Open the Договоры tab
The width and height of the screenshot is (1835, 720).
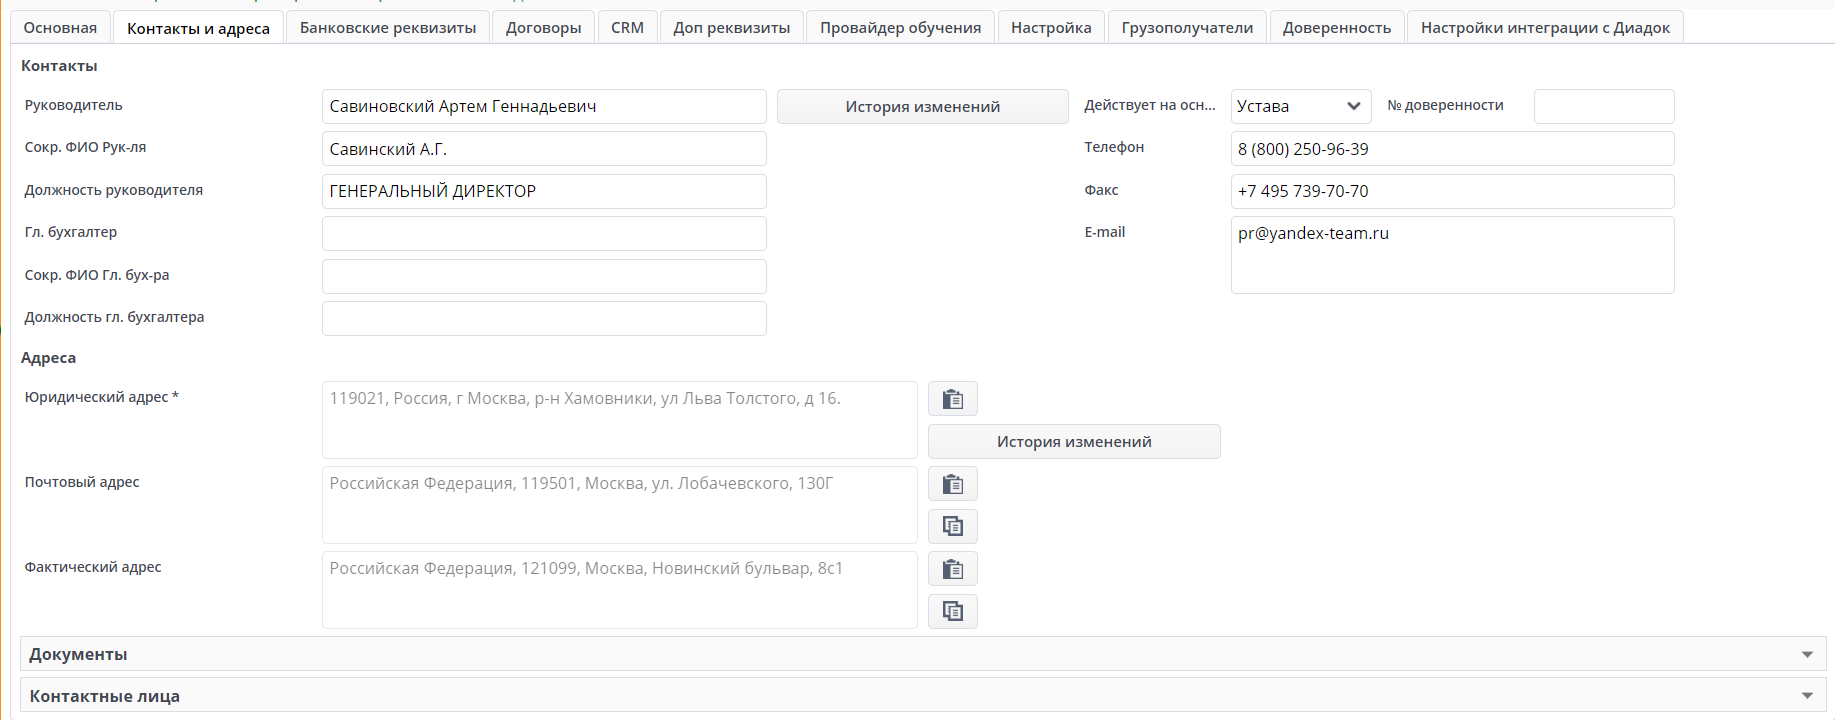click(x=543, y=28)
